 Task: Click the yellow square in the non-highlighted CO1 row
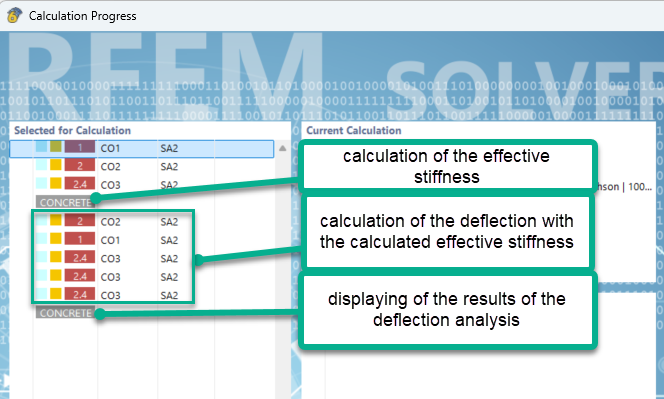coord(56,238)
